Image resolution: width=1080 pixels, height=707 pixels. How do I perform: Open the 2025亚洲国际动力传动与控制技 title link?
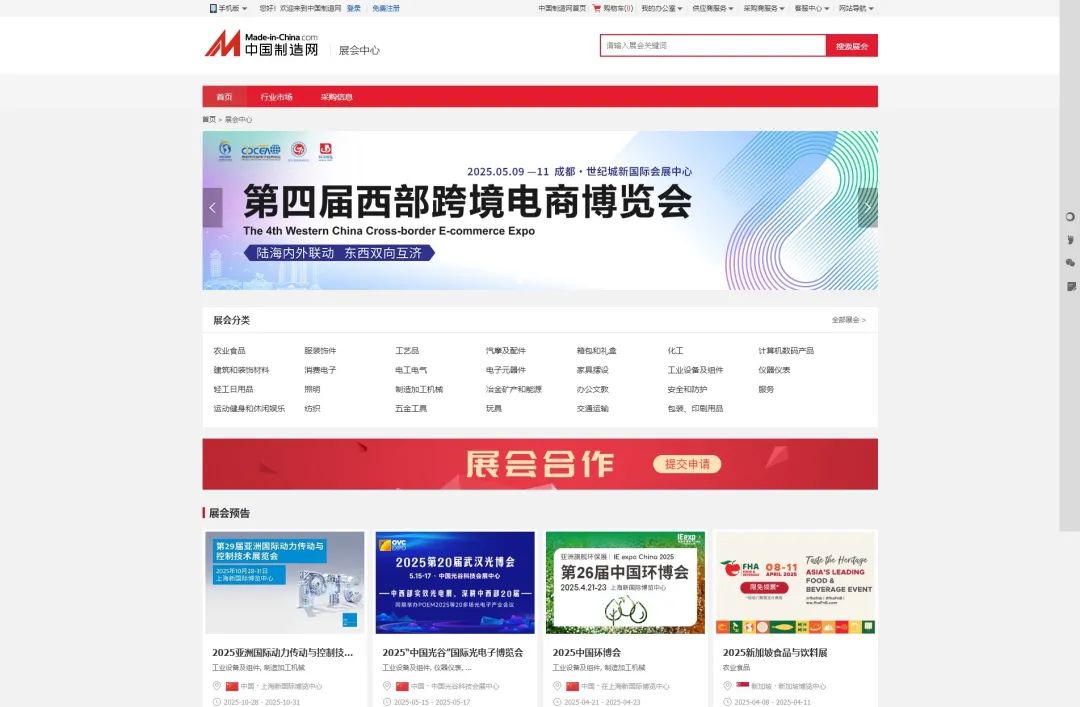(282, 653)
